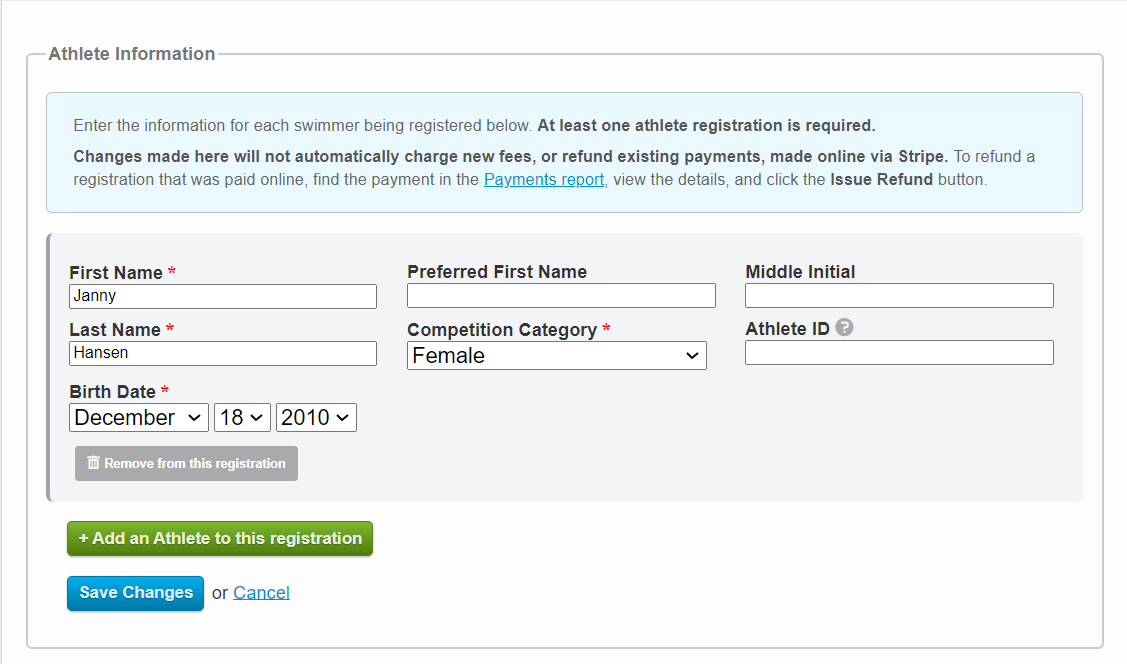Focus the First Name field containing Janny
The image size is (1127, 664).
[x=222, y=296]
